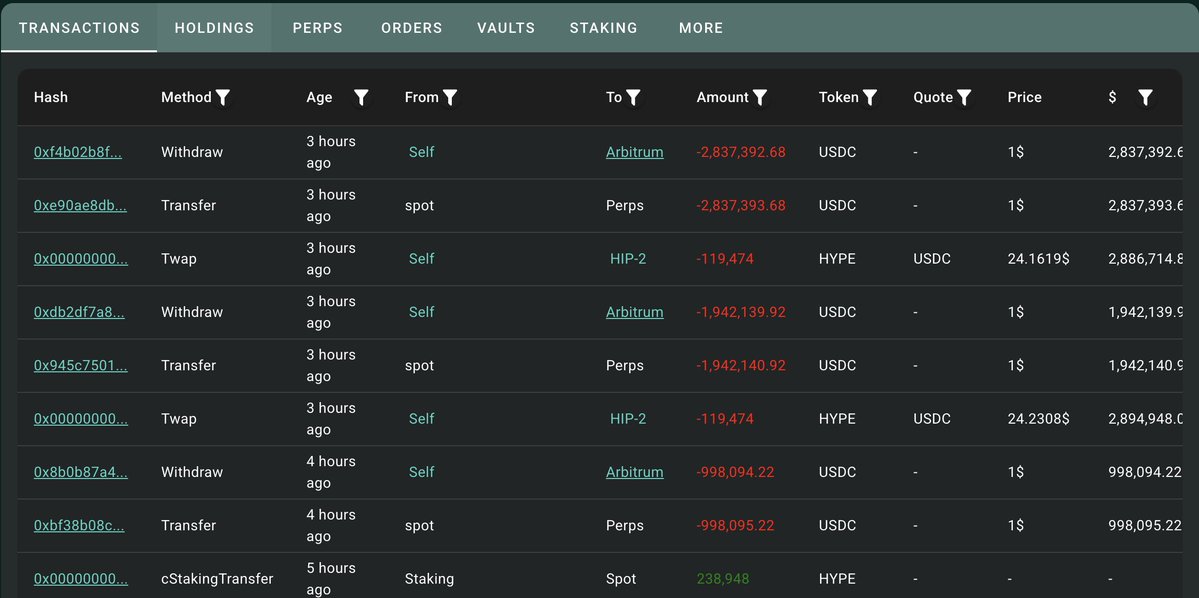Click the Method column filter icon
Screen dimensions: 1199x598
click(x=223, y=97)
